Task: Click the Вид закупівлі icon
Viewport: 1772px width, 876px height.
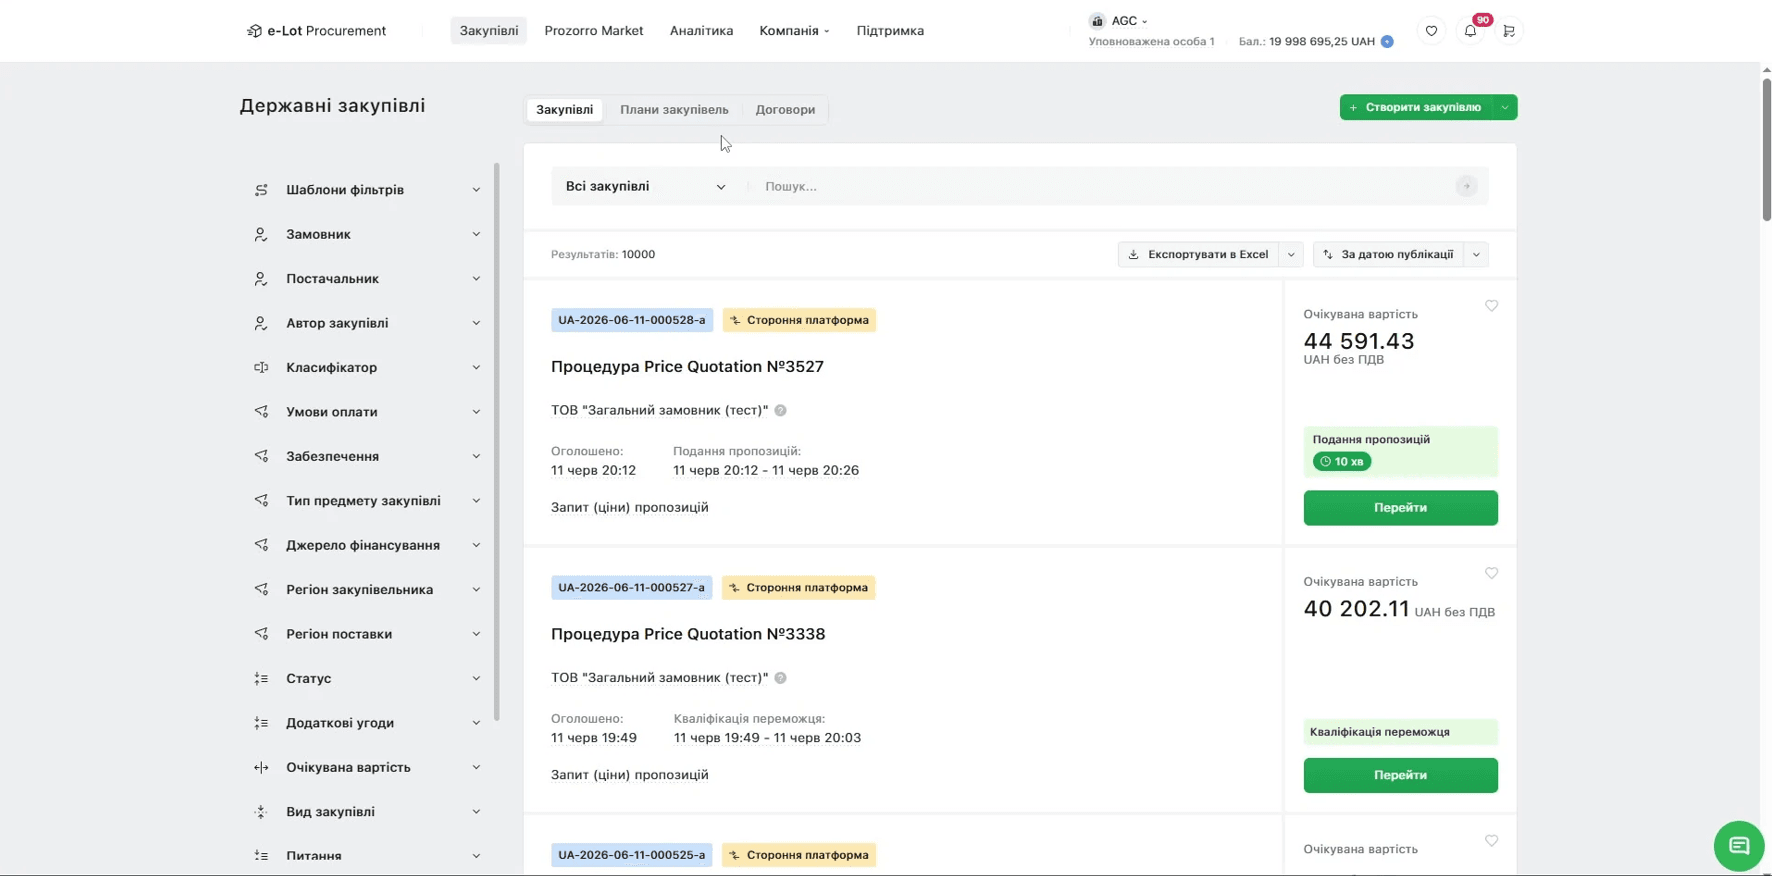Action: click(x=261, y=812)
